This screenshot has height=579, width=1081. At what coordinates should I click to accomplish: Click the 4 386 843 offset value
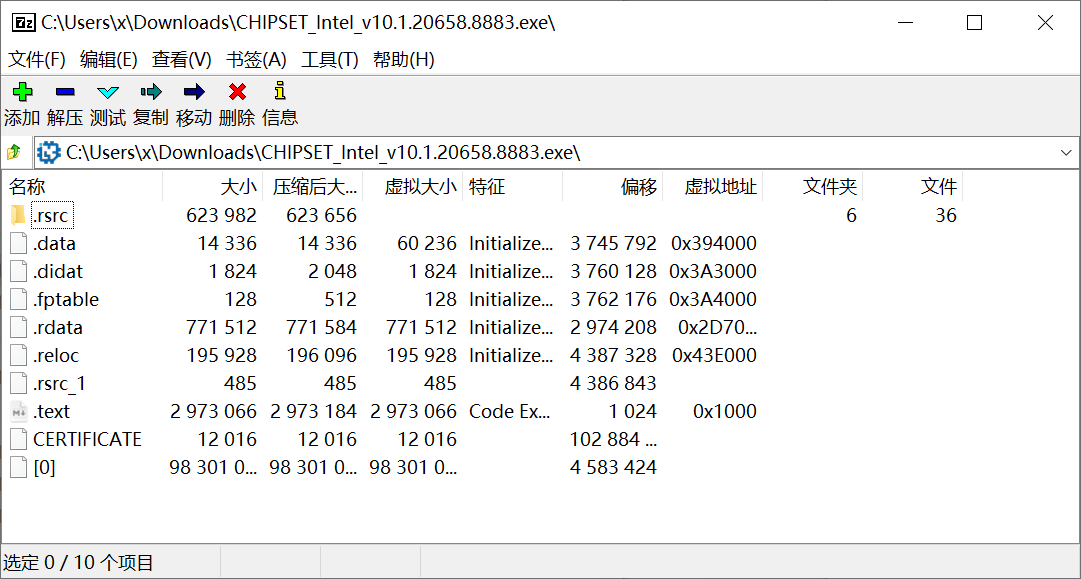[x=614, y=383]
